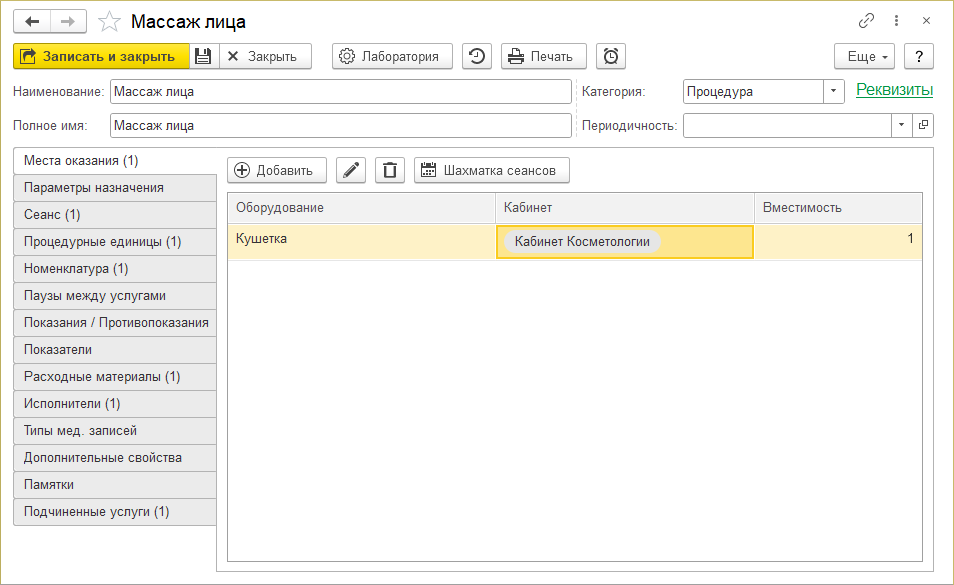This screenshot has height=585, width=954.
Task: Go back with left arrow
Action: (x=32, y=21)
